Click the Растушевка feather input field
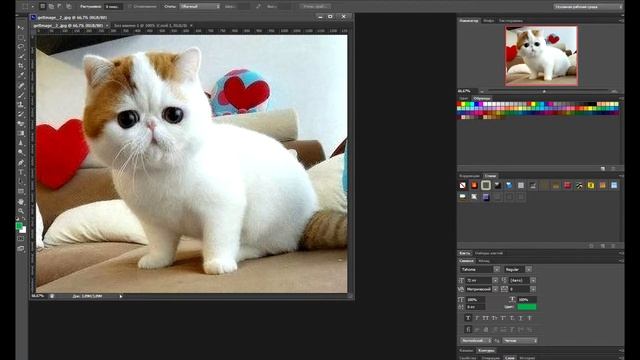Viewport: 640px width, 360px height. 113,7
